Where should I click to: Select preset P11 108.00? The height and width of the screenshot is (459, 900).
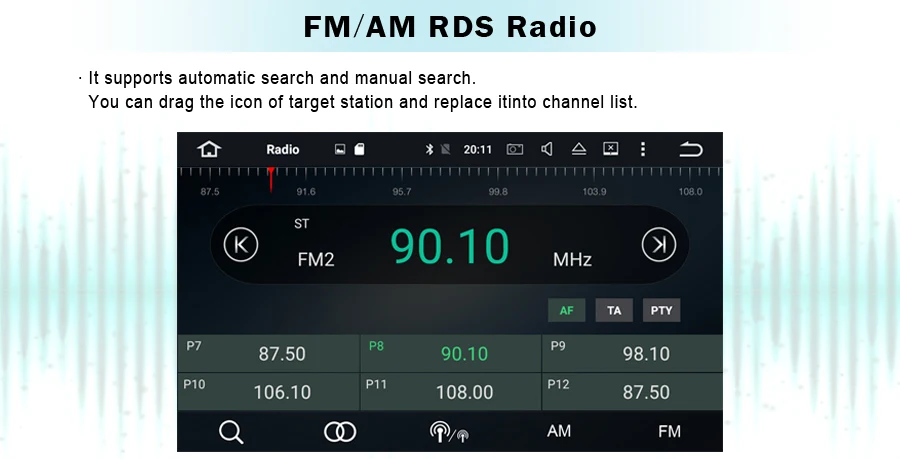pos(451,392)
